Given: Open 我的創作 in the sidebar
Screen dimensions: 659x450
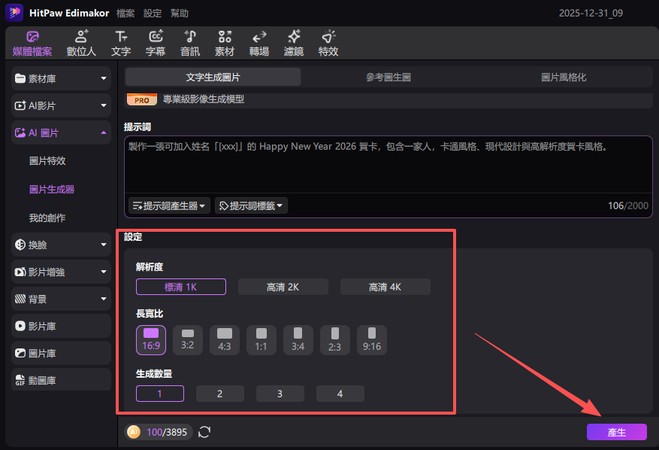Looking at the screenshot, I should click(47, 218).
